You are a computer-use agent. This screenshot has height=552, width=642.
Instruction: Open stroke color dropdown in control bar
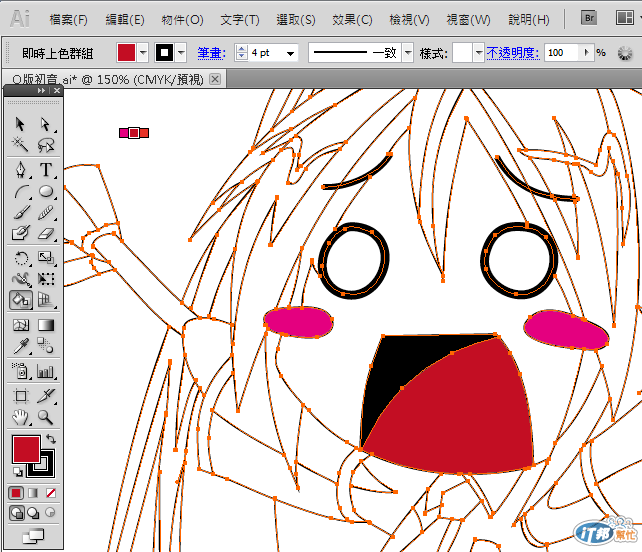181,53
